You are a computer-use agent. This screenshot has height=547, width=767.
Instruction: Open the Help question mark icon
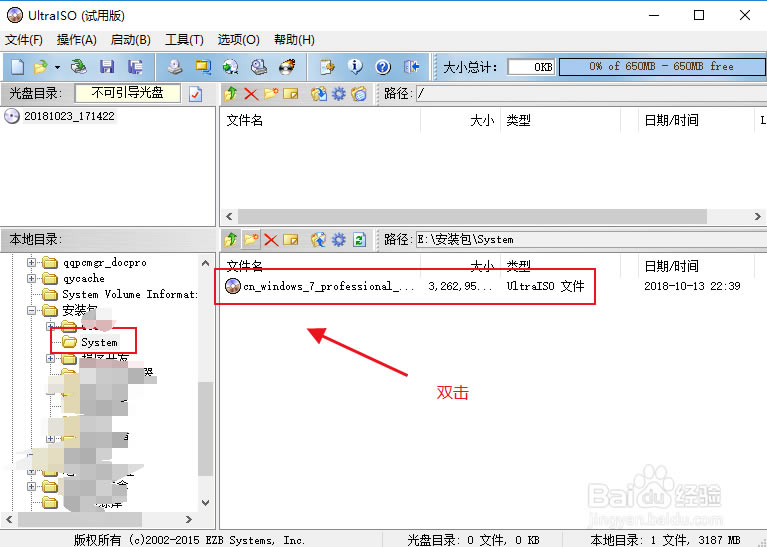coord(383,67)
